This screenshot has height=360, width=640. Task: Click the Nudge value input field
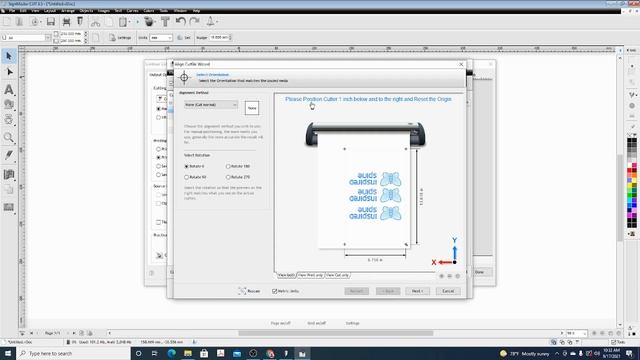coord(219,38)
